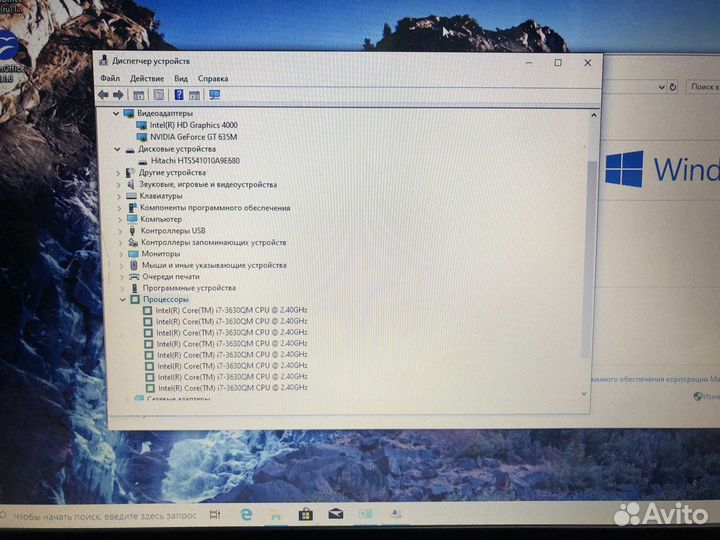The height and width of the screenshot is (540, 720).
Task: Select the Мониторы display icon
Action: (133, 253)
